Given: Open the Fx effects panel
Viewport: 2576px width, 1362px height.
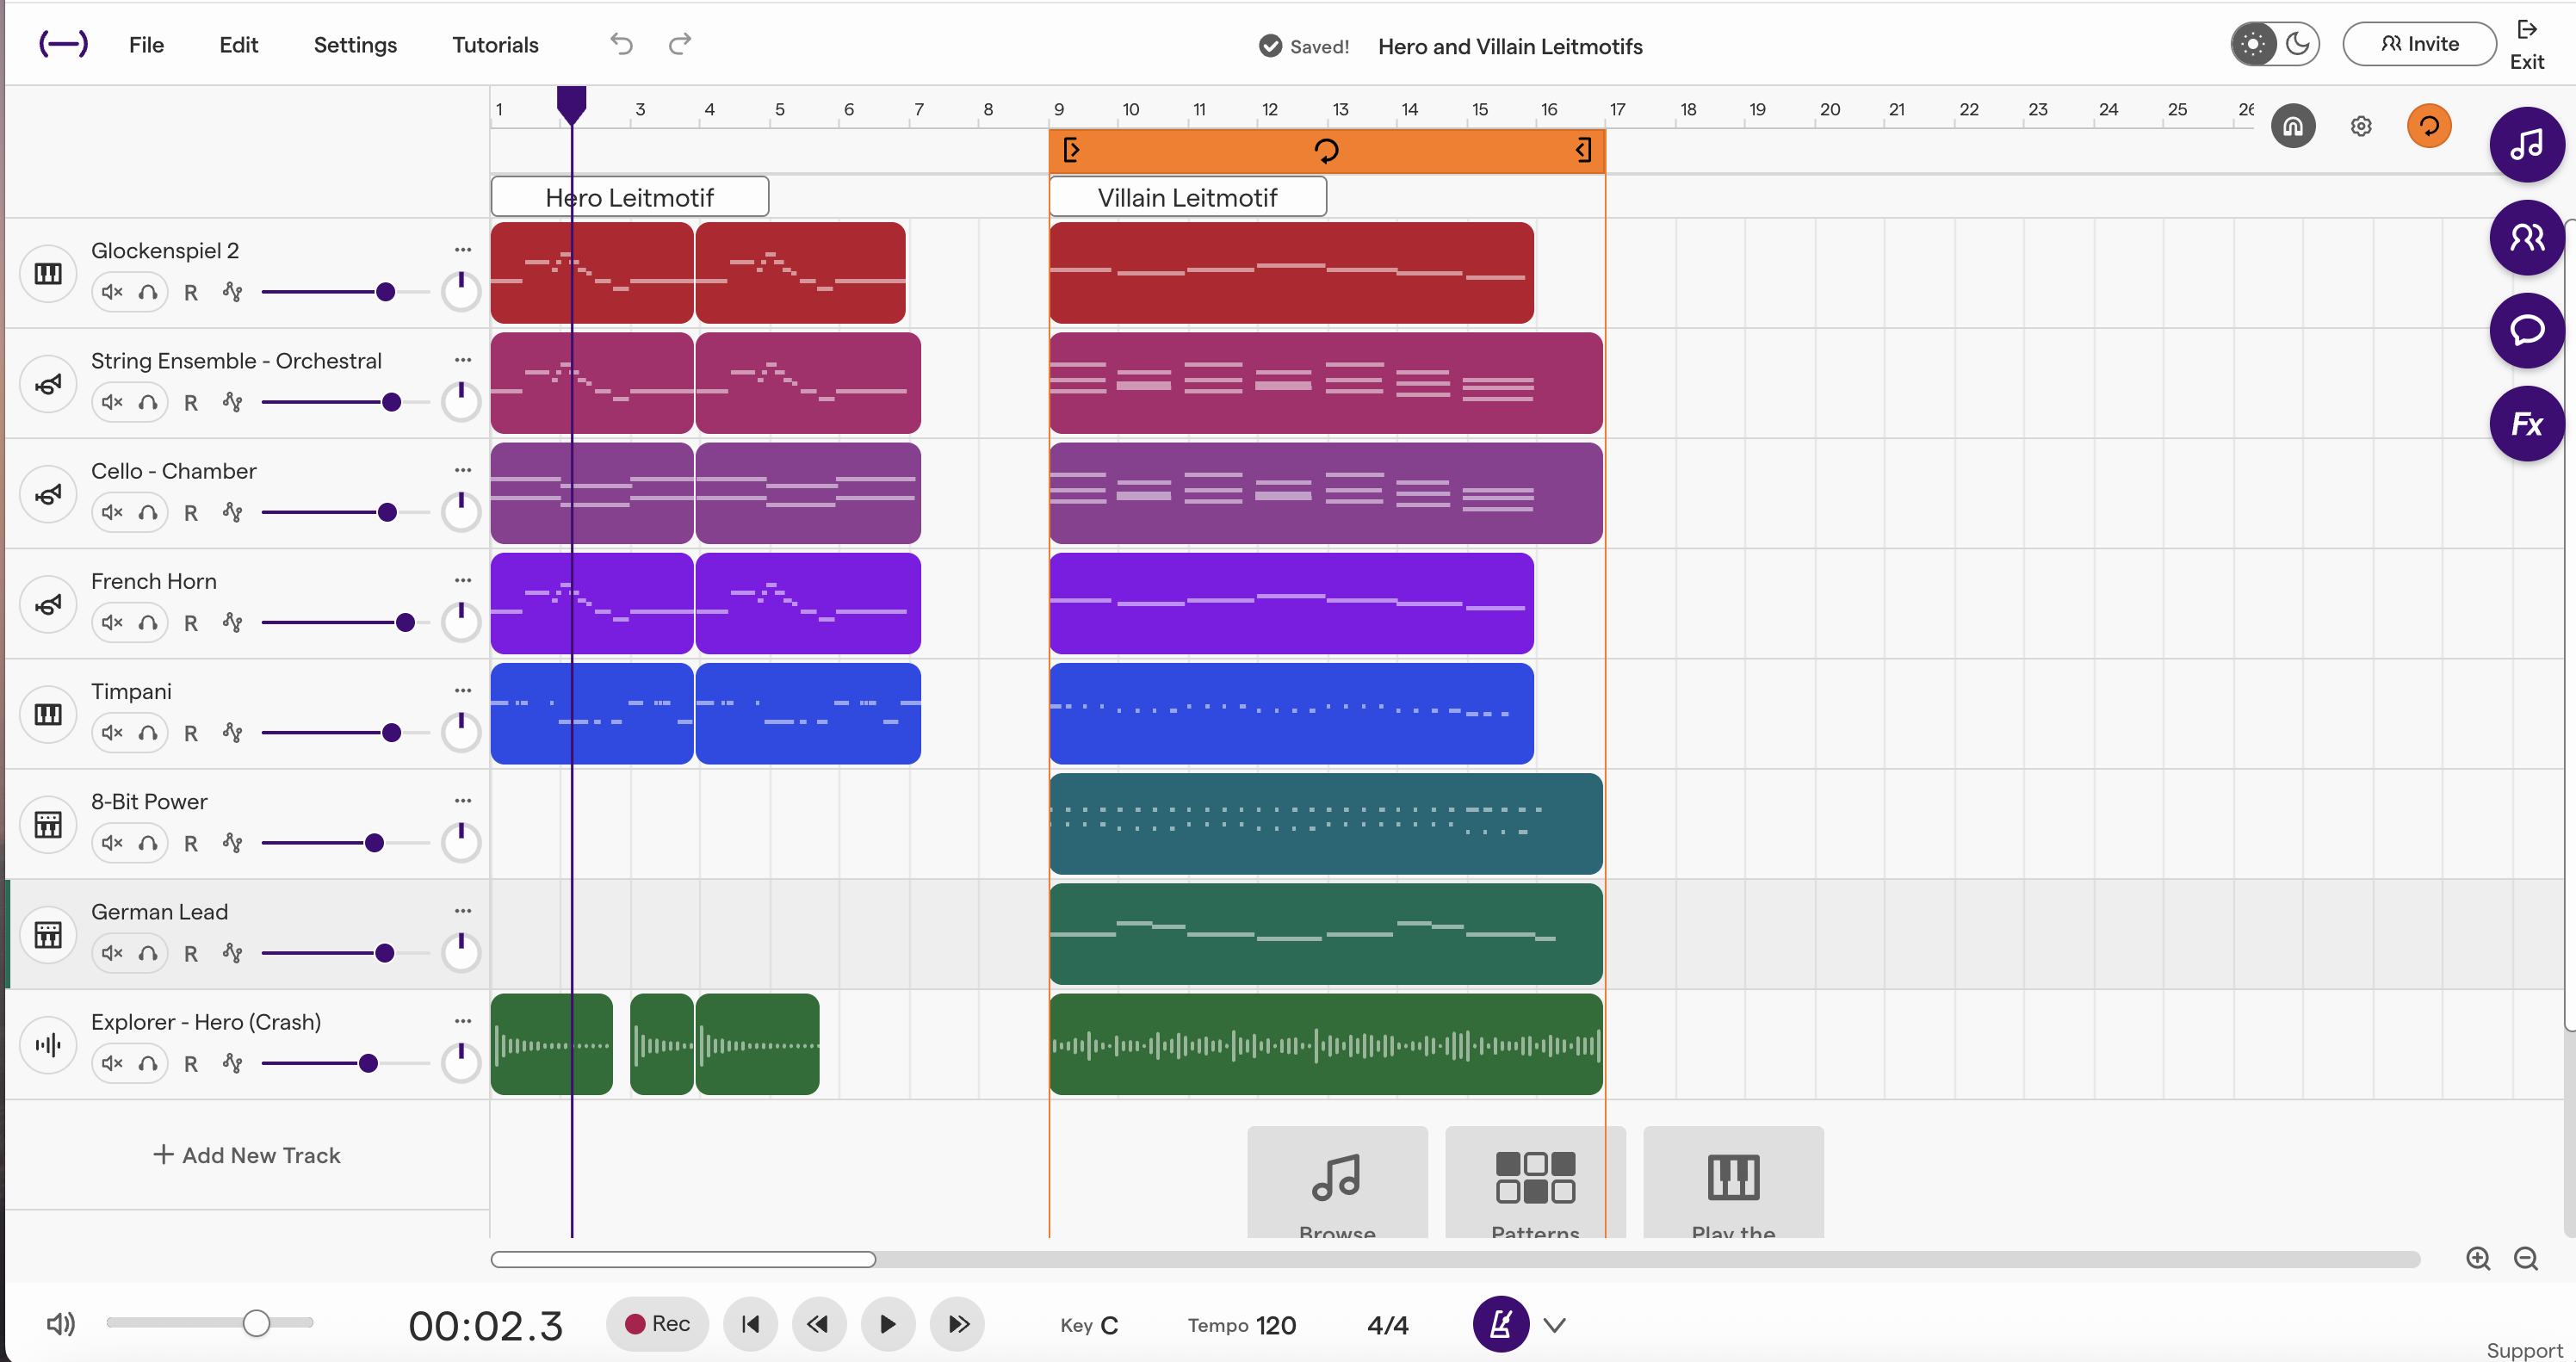Looking at the screenshot, I should pyautogui.click(x=2526, y=424).
